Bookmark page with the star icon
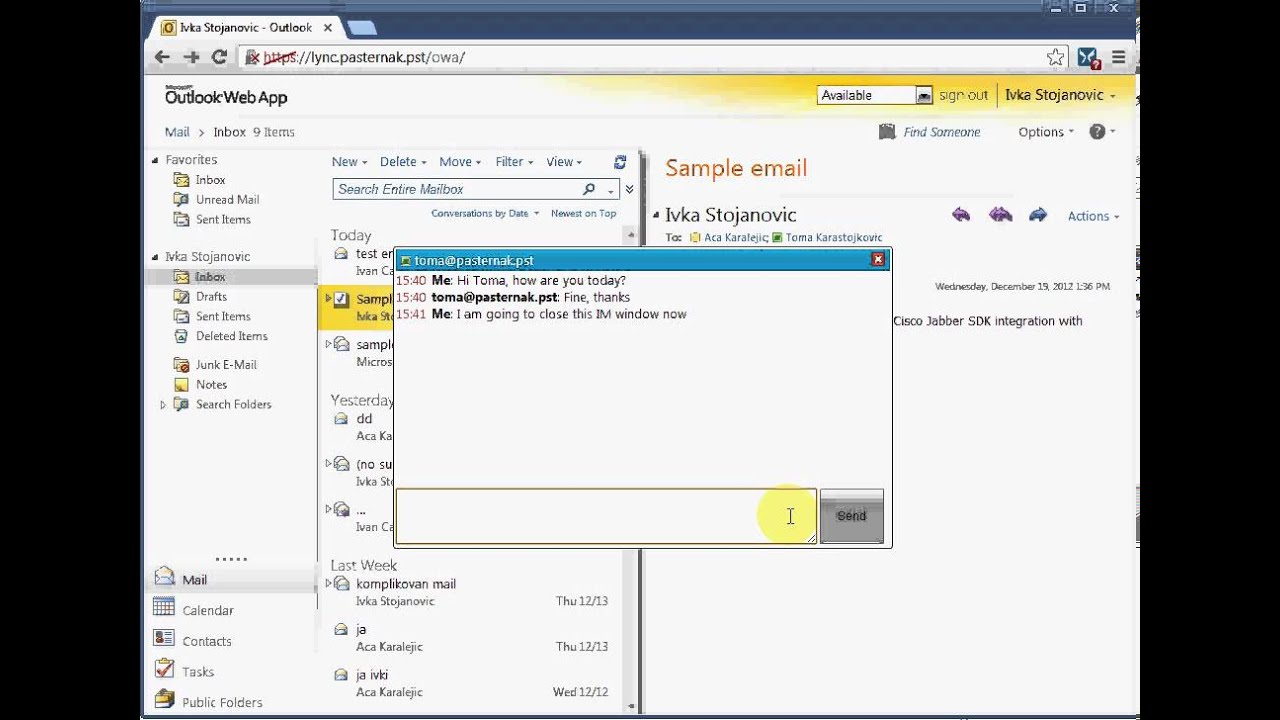The width and height of the screenshot is (1280, 720). point(1055,57)
